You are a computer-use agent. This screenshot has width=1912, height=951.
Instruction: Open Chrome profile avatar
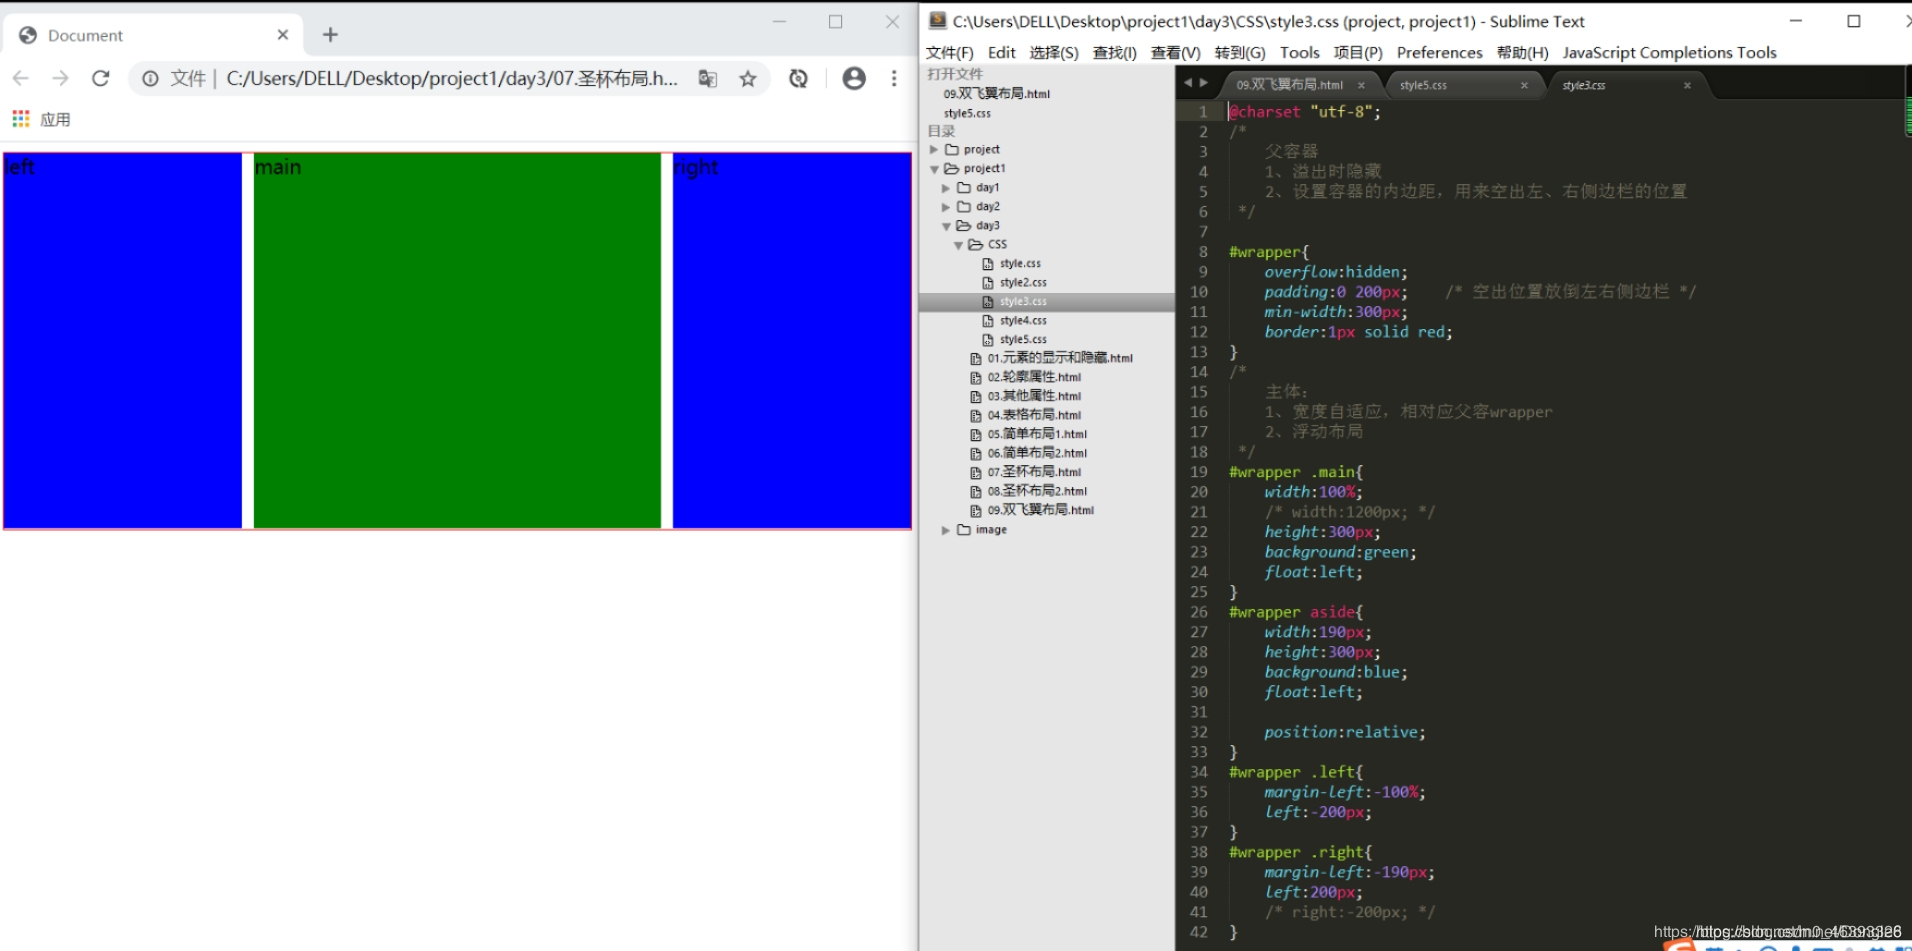point(854,78)
